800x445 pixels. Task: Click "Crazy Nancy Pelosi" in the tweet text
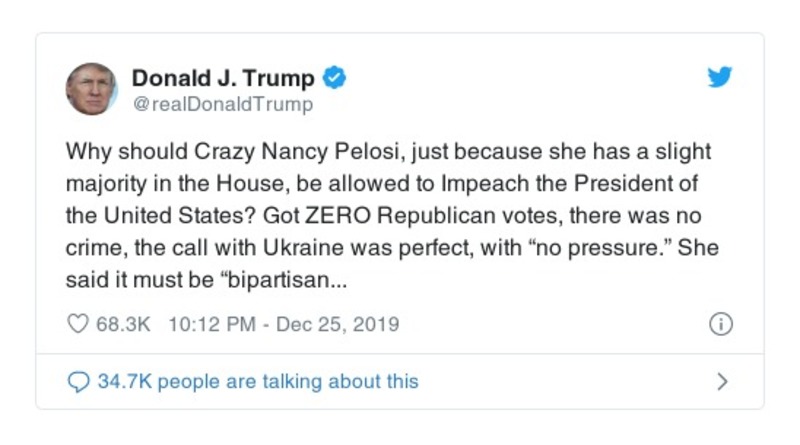click(269, 152)
